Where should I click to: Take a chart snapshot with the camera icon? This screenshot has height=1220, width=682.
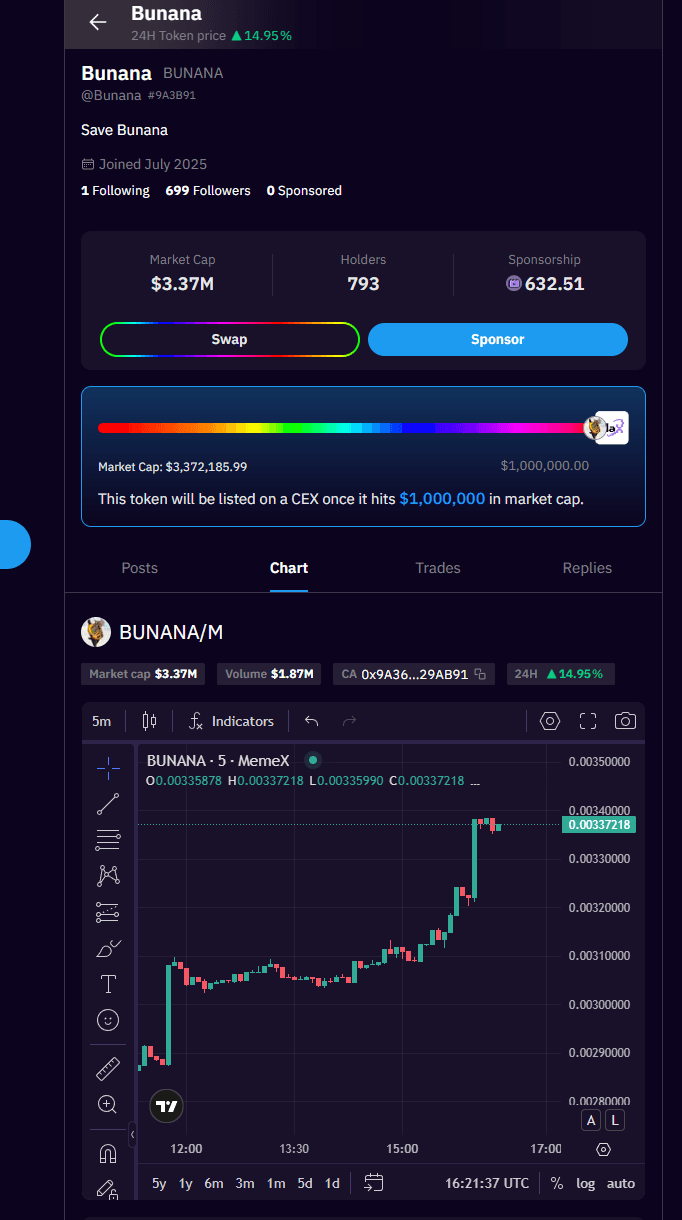tap(625, 721)
